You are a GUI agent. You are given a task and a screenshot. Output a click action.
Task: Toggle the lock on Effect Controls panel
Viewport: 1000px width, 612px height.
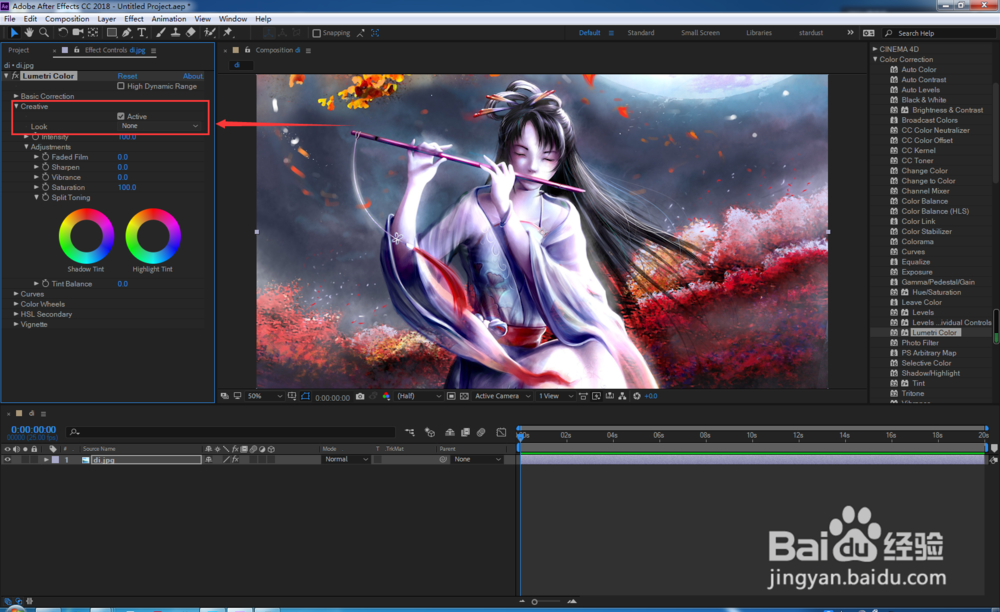click(x=77, y=50)
